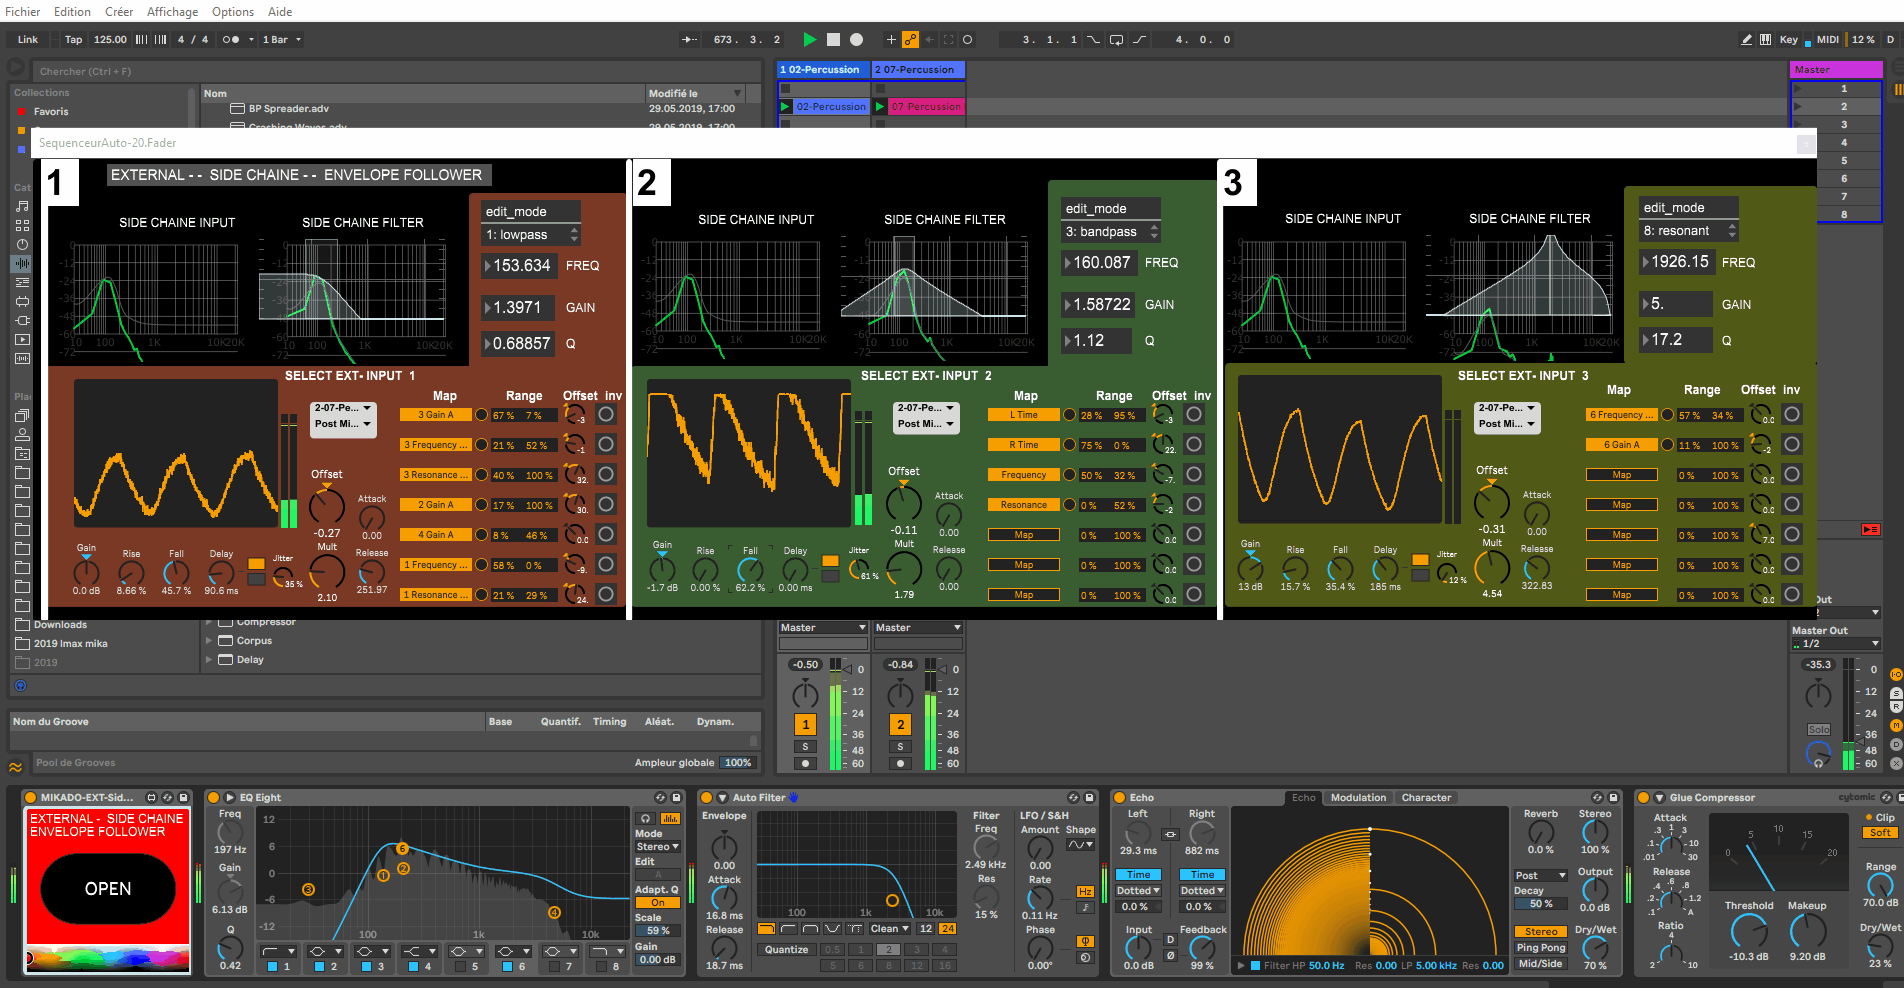Select Auto Filter lowpass filter shape icon
This screenshot has height=988, width=1904.
coord(767,929)
